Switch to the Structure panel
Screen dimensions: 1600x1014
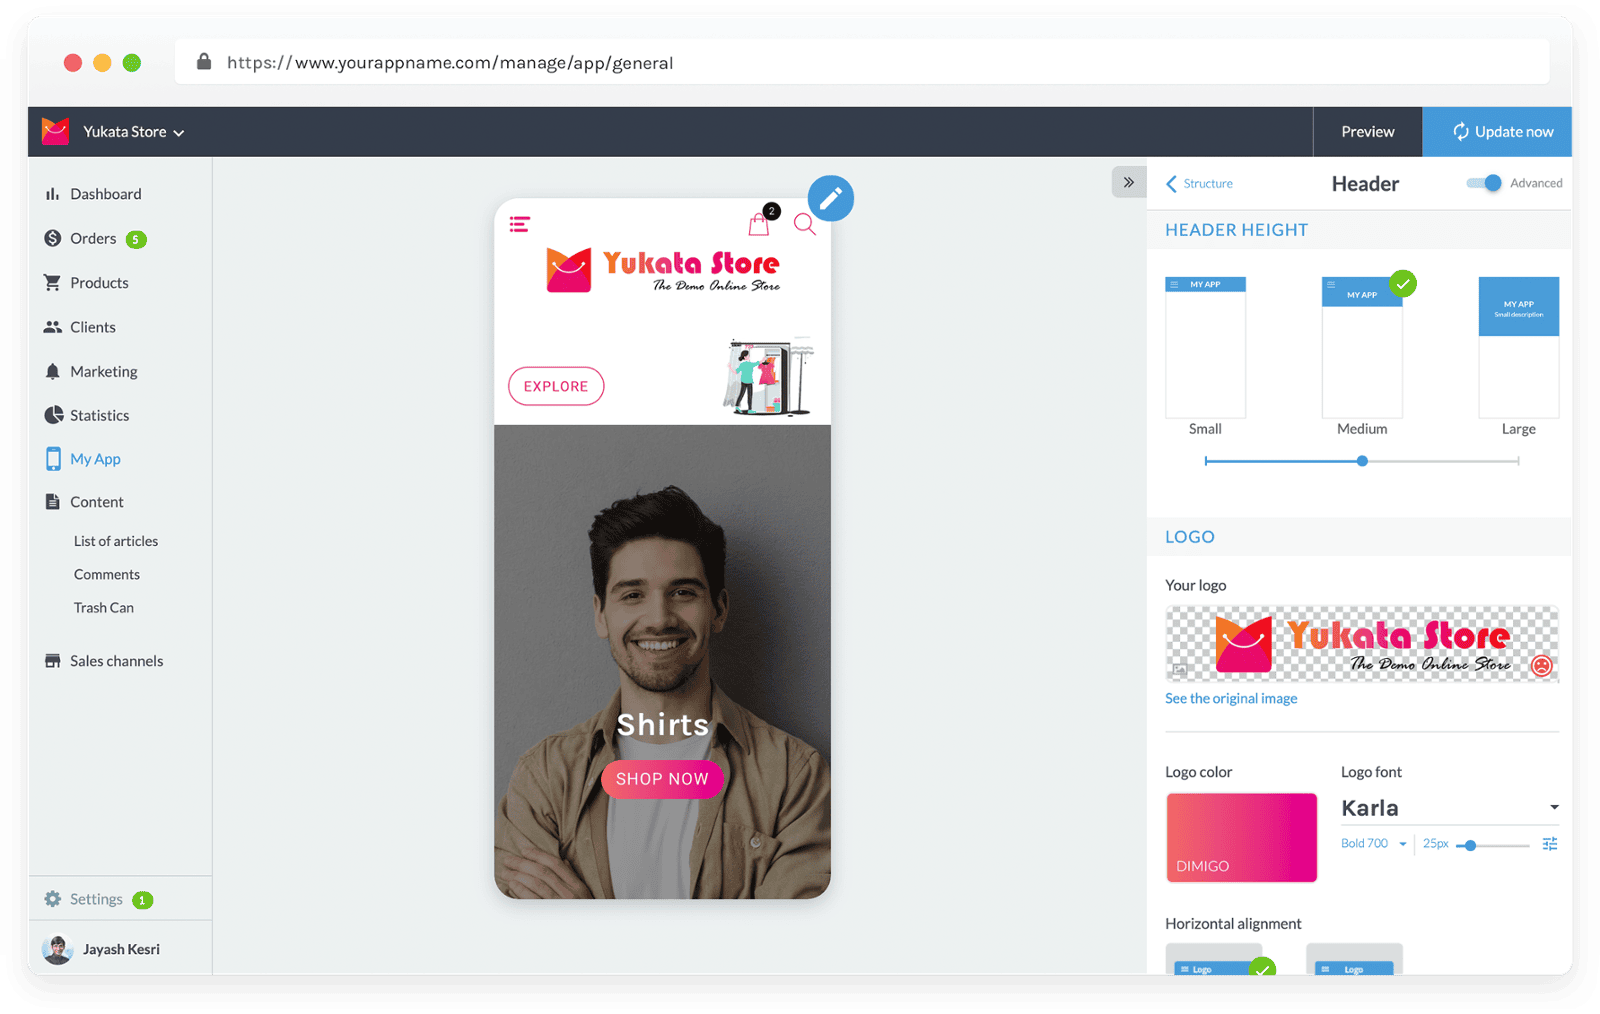click(x=1199, y=183)
